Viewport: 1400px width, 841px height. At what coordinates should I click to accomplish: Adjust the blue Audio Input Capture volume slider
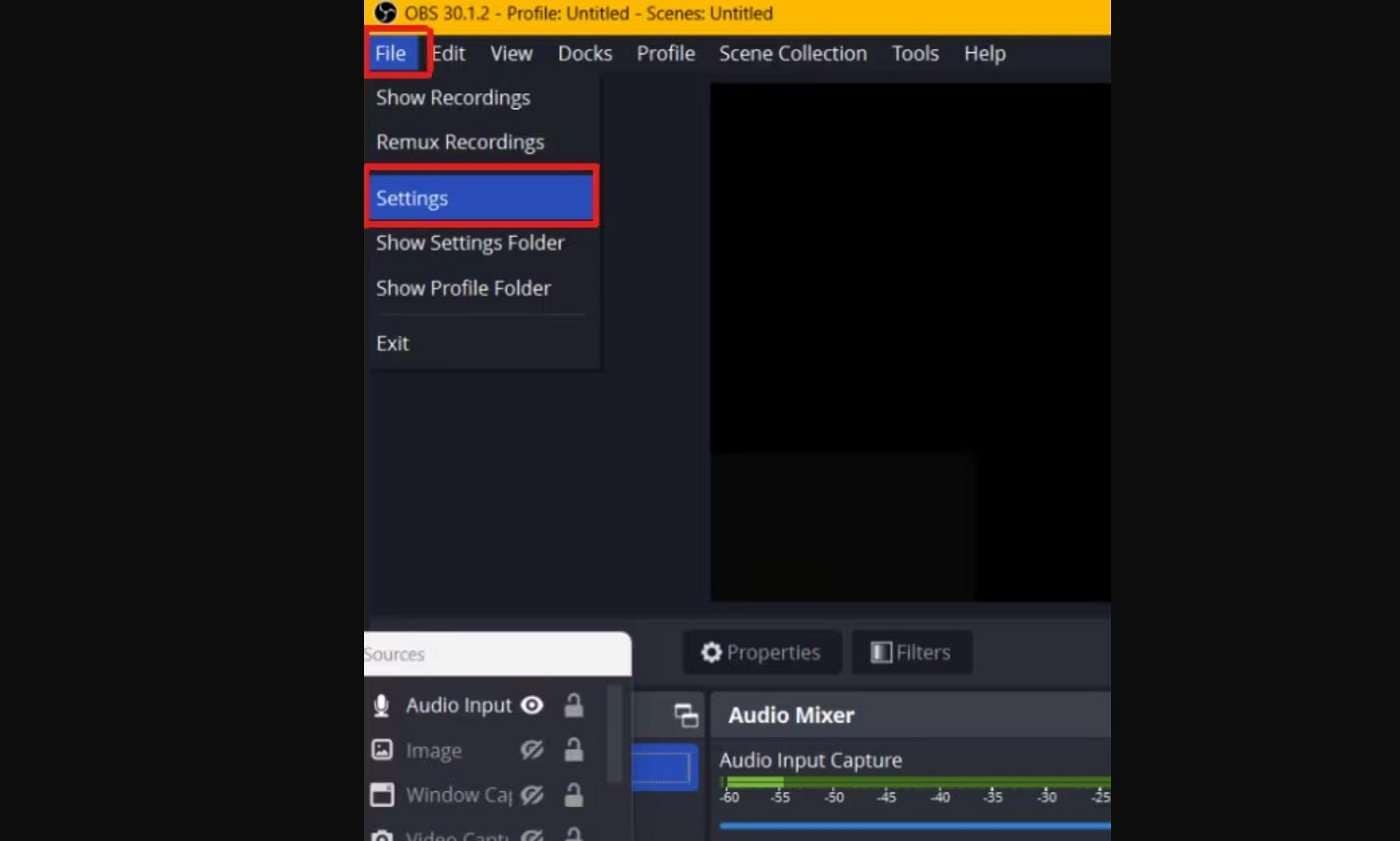click(915, 826)
